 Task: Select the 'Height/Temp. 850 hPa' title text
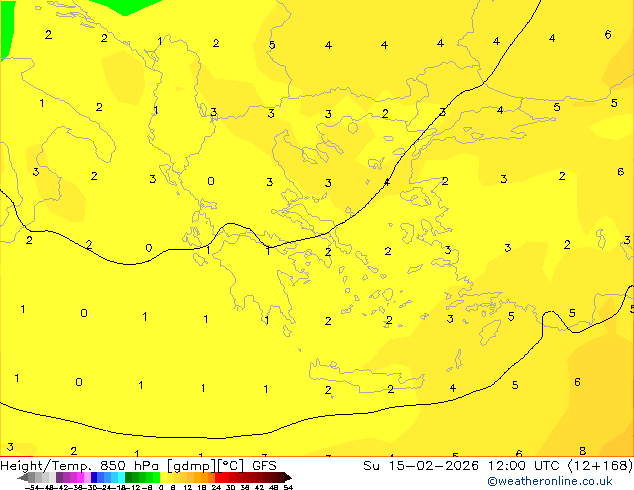81,466
